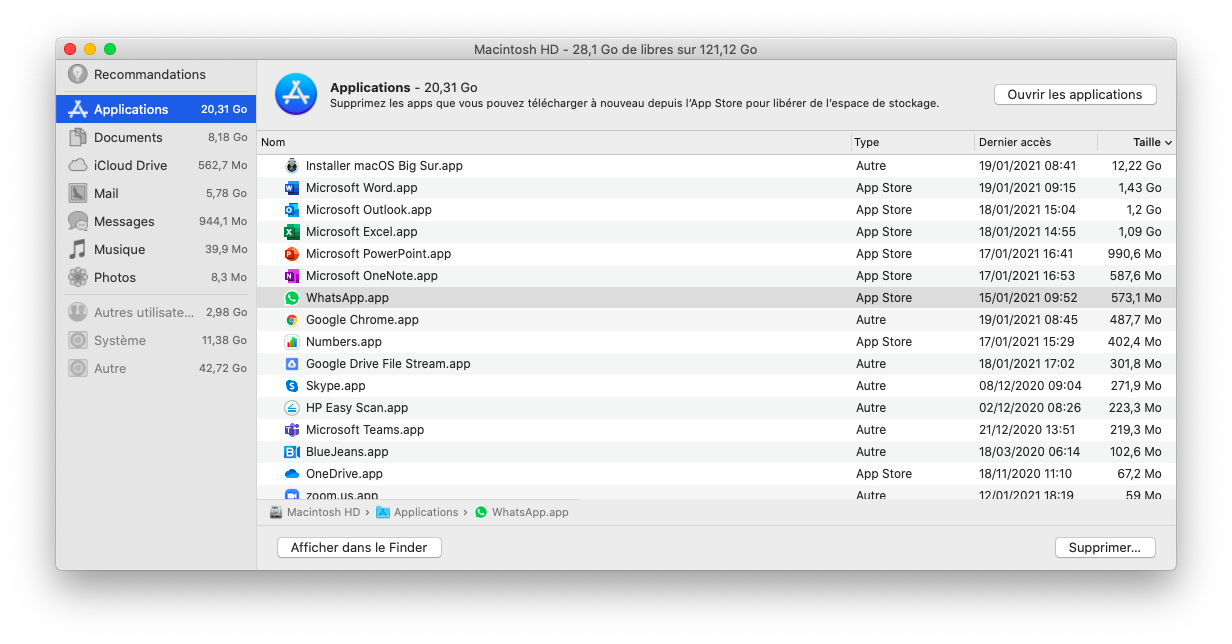Select the Google Chrome.app row
This screenshot has height=644, width=1232.
pyautogui.click(x=716, y=320)
